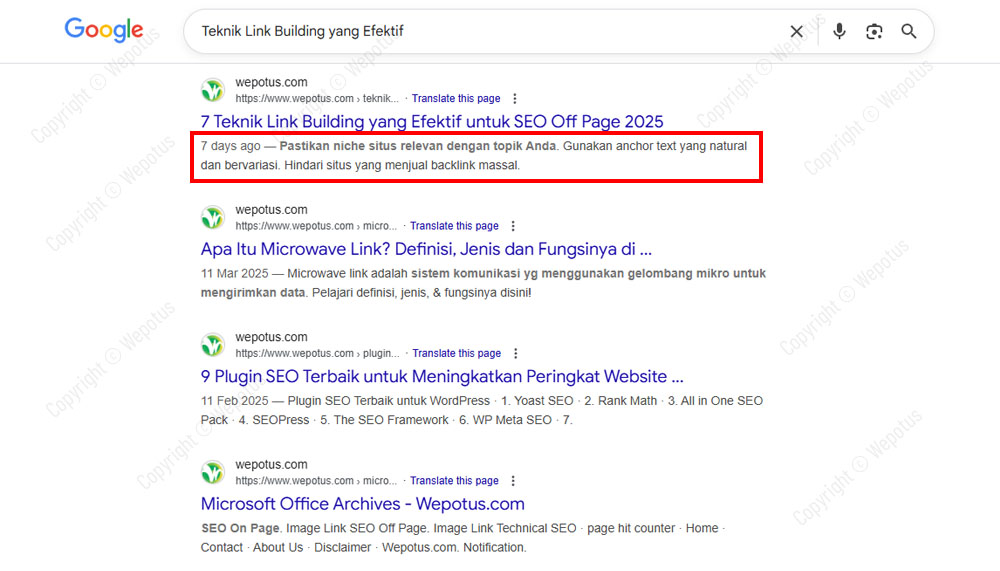This screenshot has width=1000, height=571.
Task: Click favicon beside the Microwave Link result
Action: coord(213,217)
